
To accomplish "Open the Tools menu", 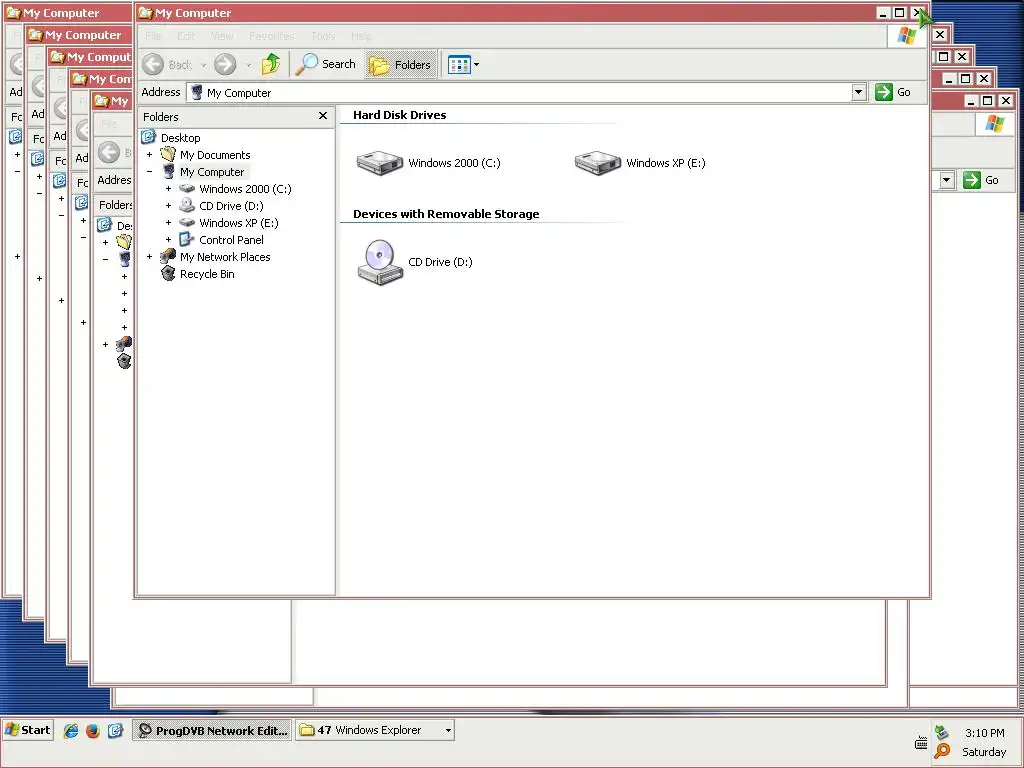I will [x=323, y=36].
